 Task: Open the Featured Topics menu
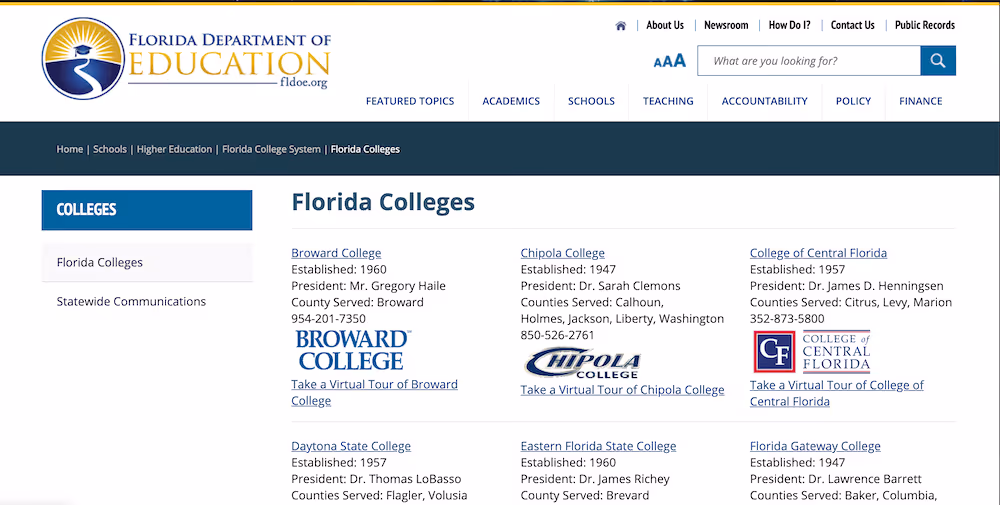410,101
